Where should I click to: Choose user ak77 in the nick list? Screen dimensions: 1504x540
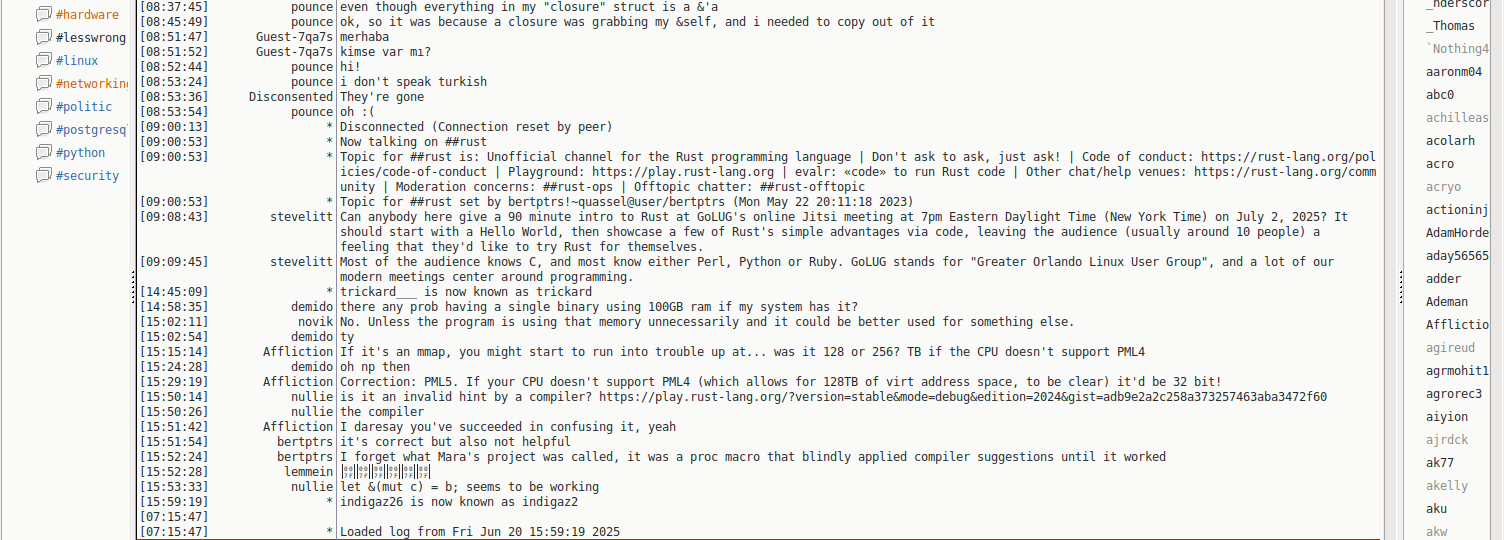[x=1440, y=463]
